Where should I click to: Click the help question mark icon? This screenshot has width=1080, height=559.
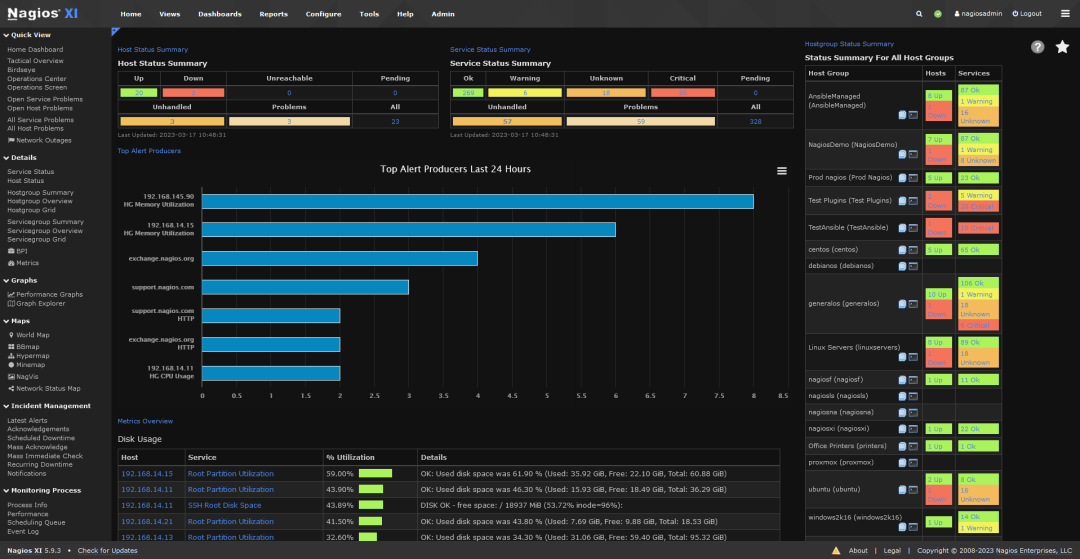point(1038,47)
